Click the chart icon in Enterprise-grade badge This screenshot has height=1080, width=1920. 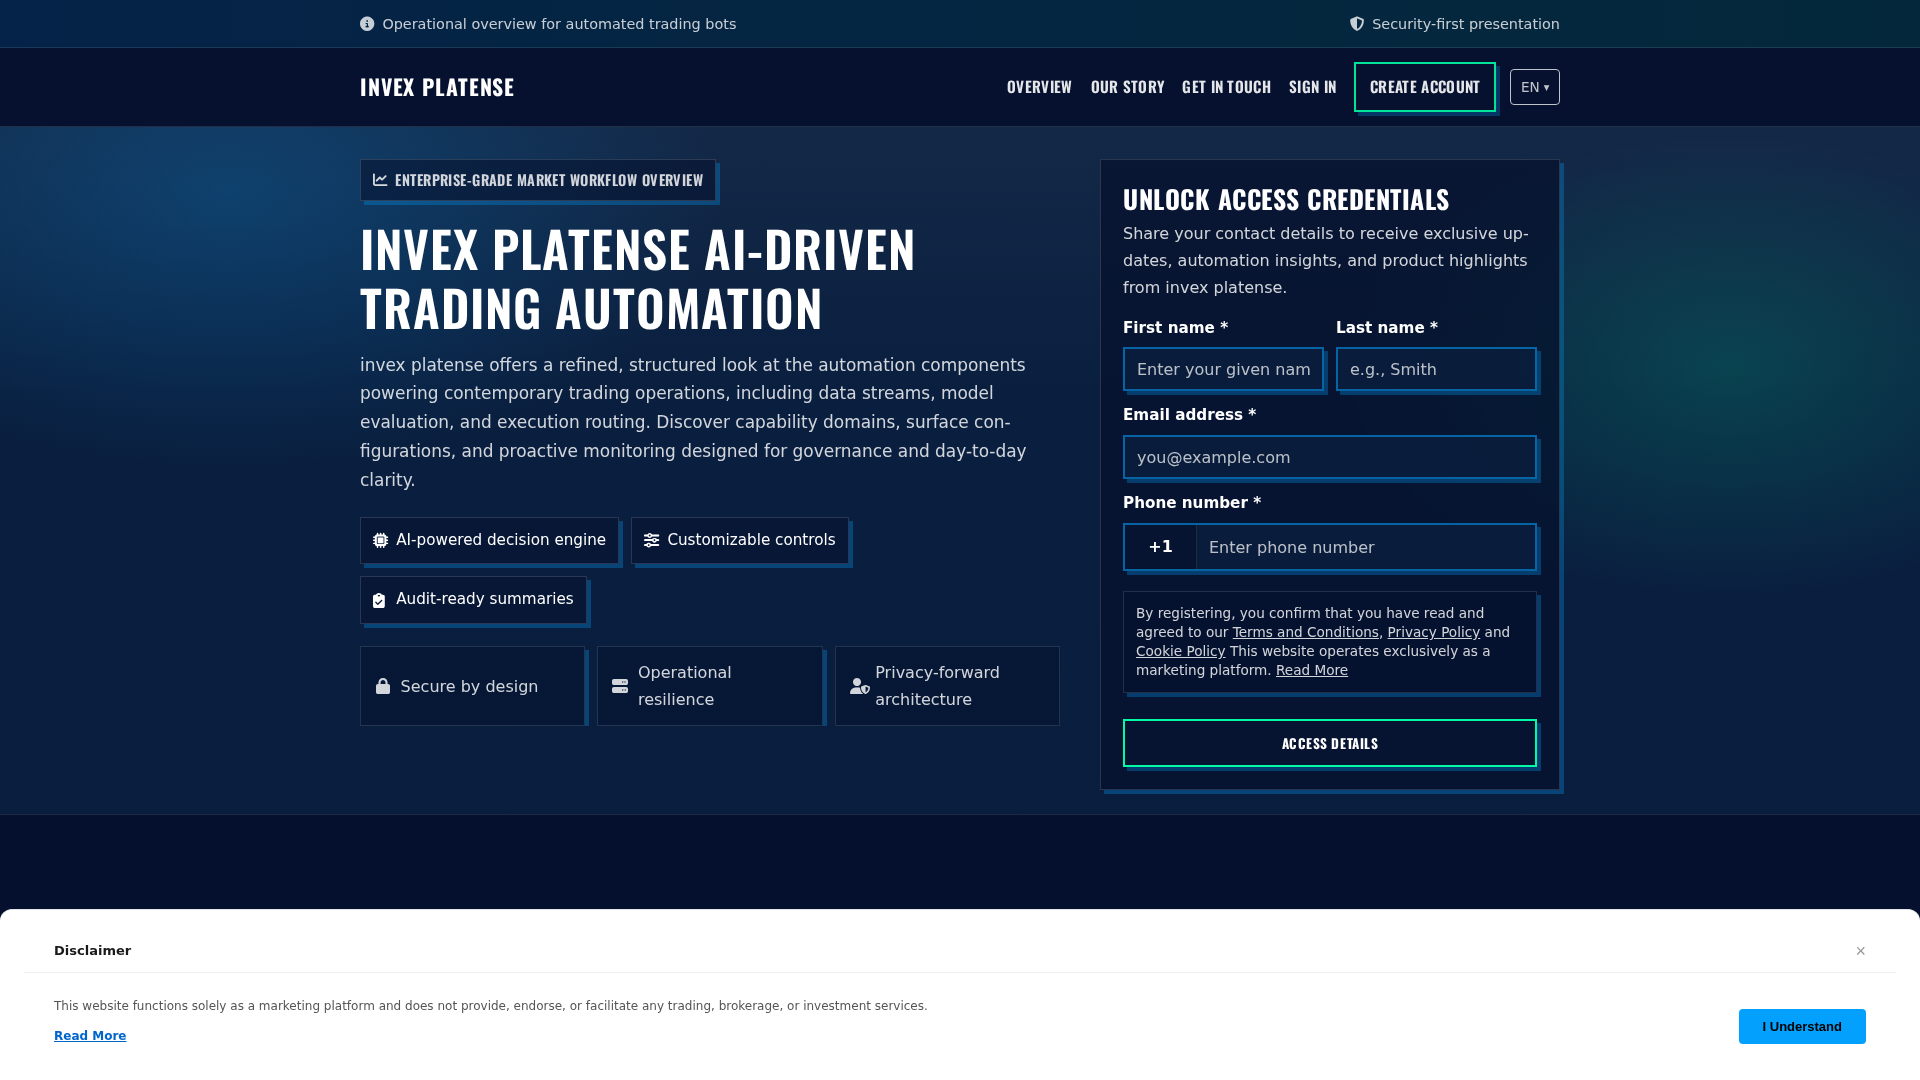380,180
